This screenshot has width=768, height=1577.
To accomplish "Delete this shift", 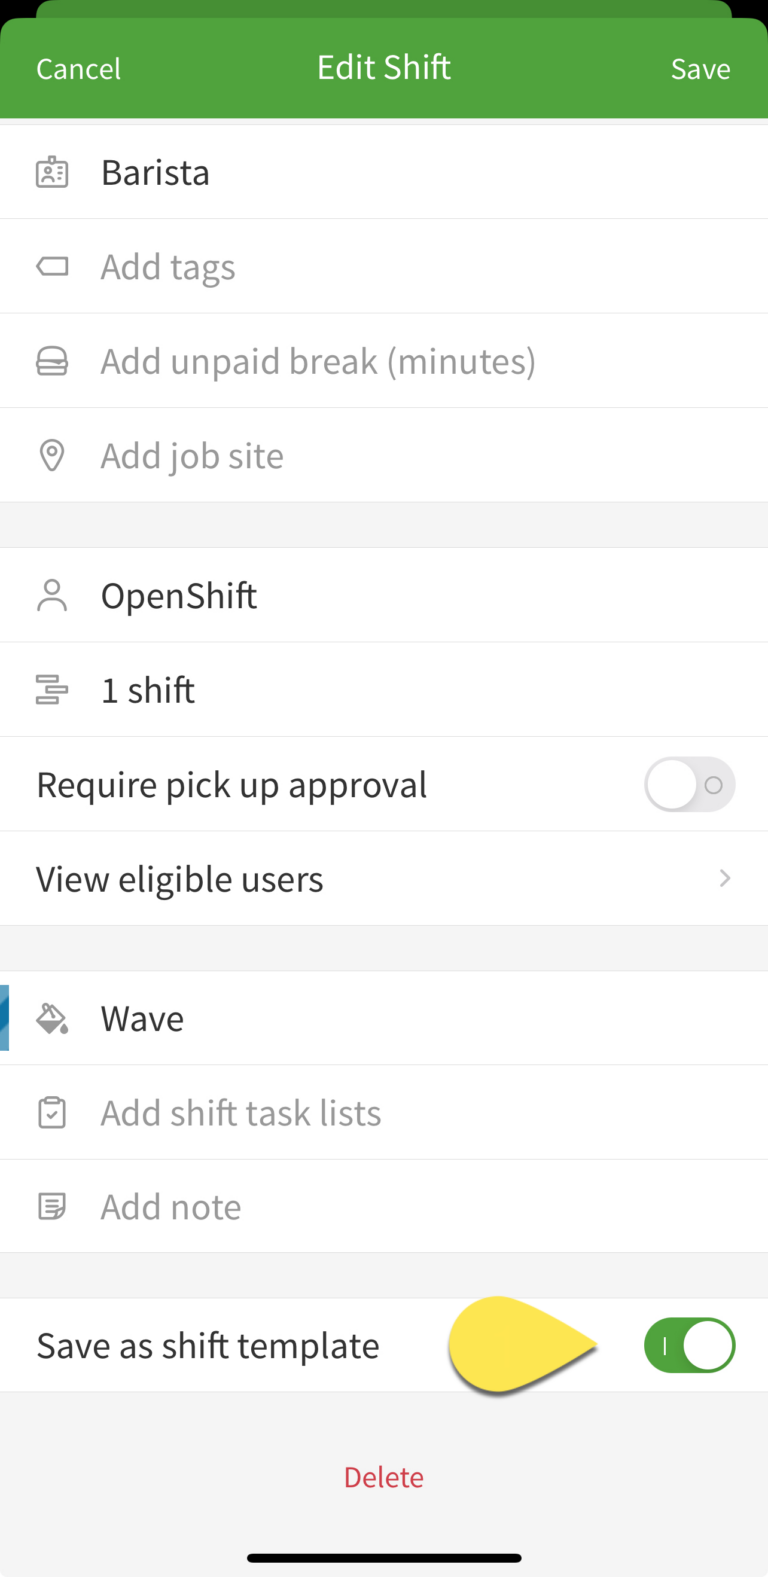I will click(x=384, y=1476).
